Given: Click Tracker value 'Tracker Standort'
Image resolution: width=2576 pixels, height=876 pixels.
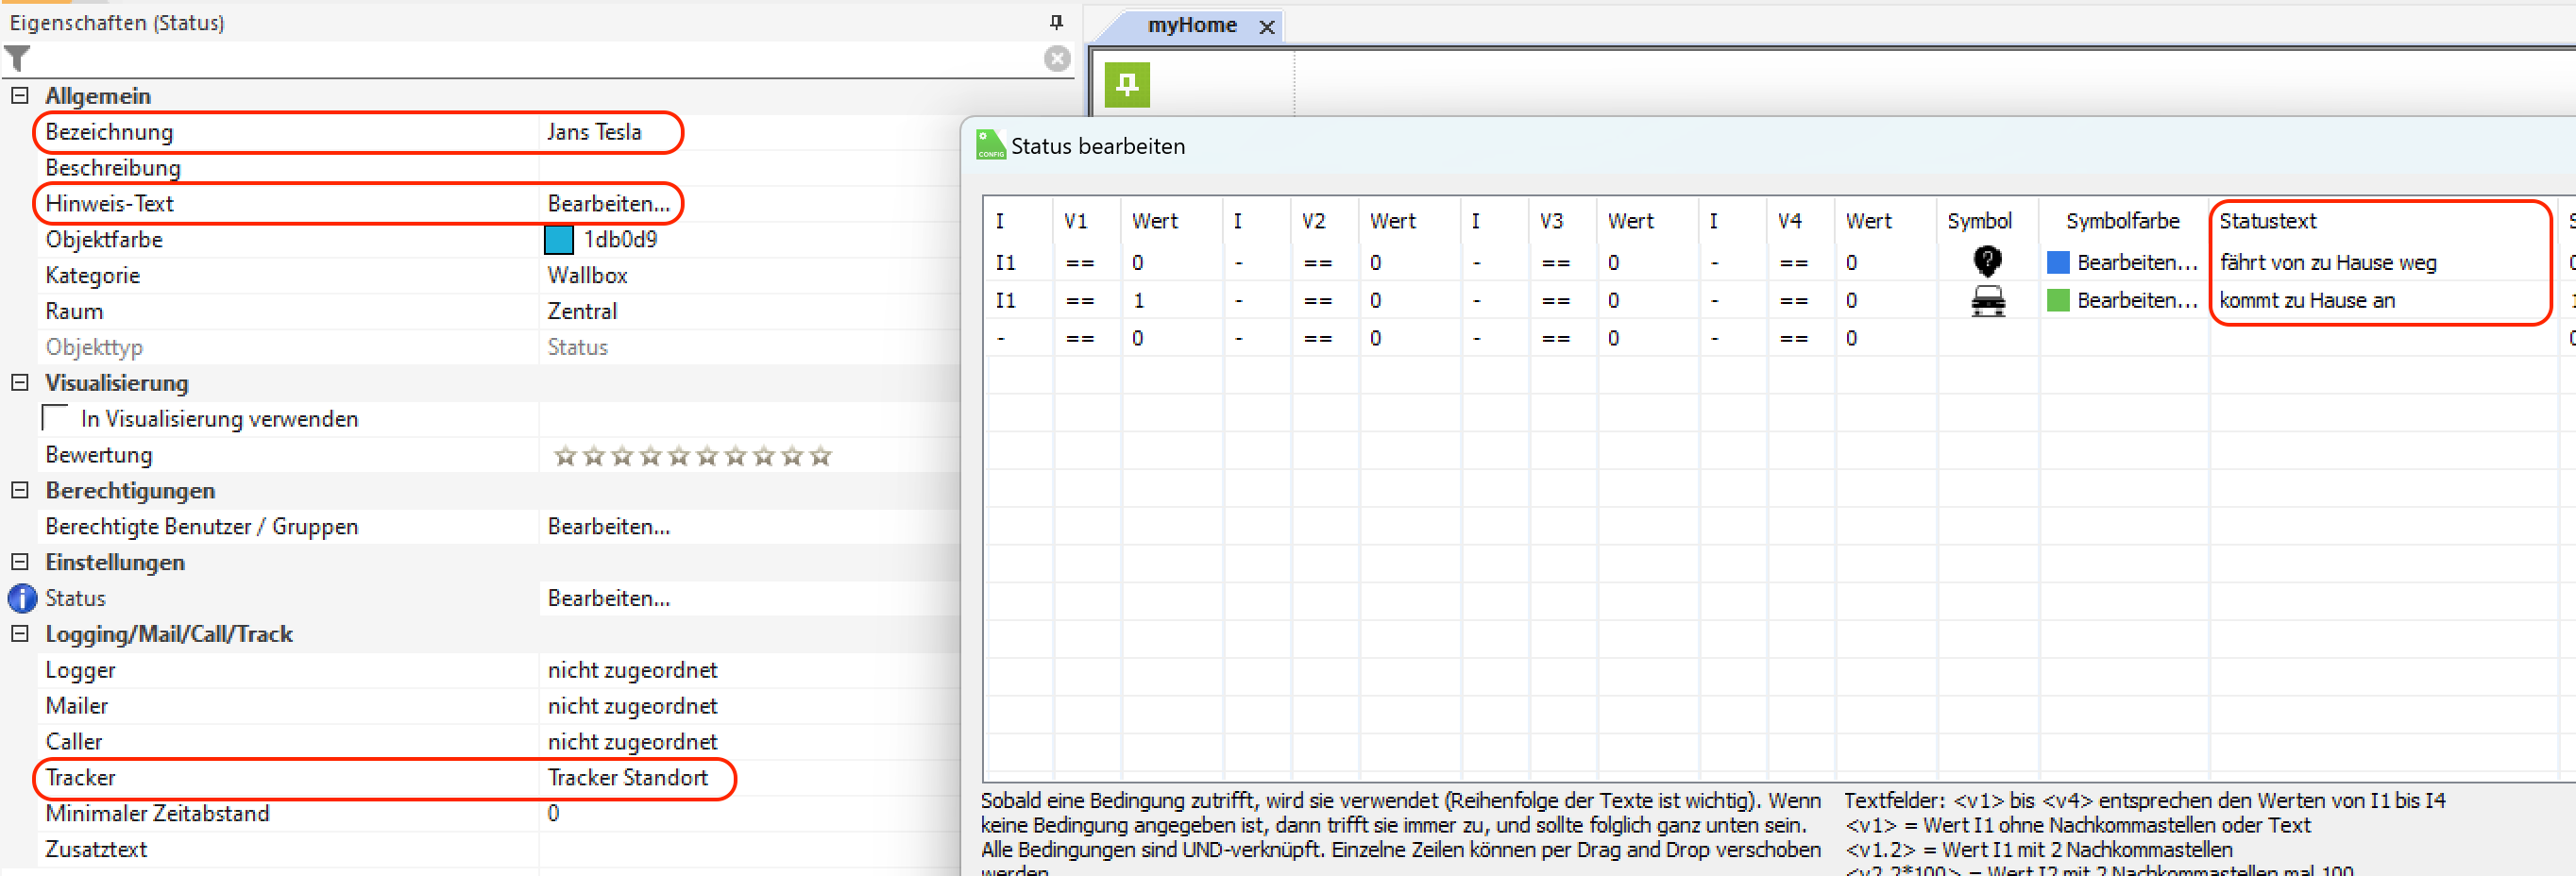Looking at the screenshot, I should tap(627, 778).
